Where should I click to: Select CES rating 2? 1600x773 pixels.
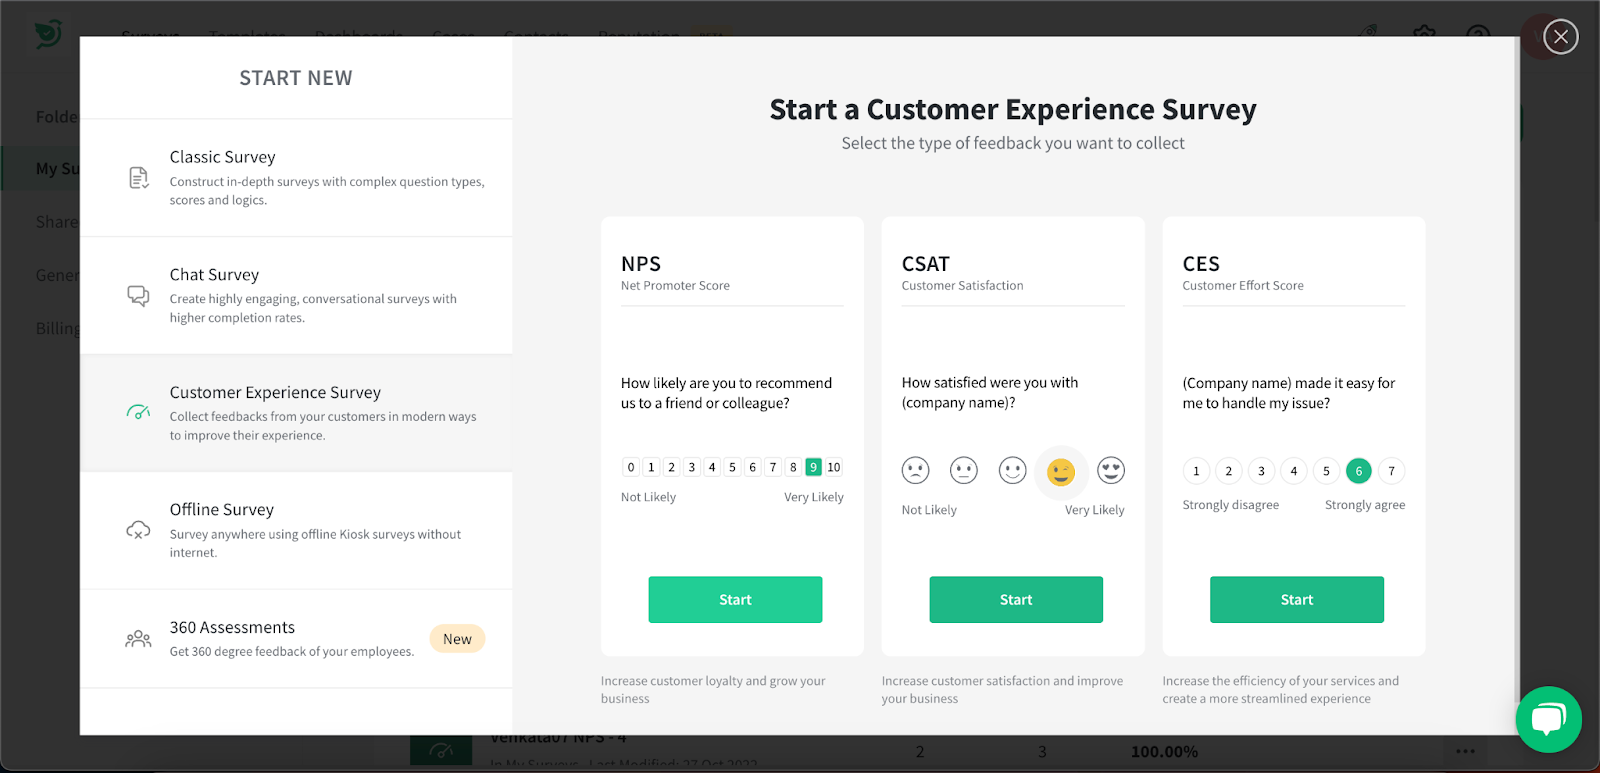point(1229,471)
